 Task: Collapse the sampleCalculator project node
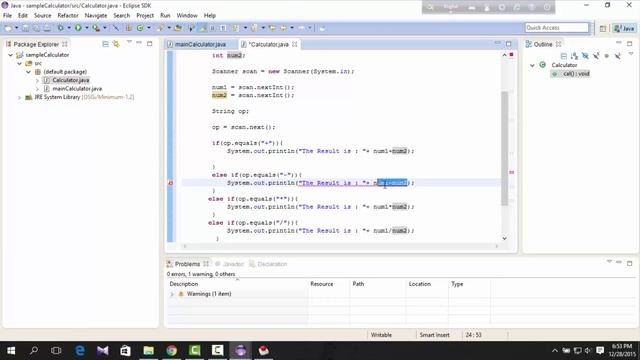11,55
